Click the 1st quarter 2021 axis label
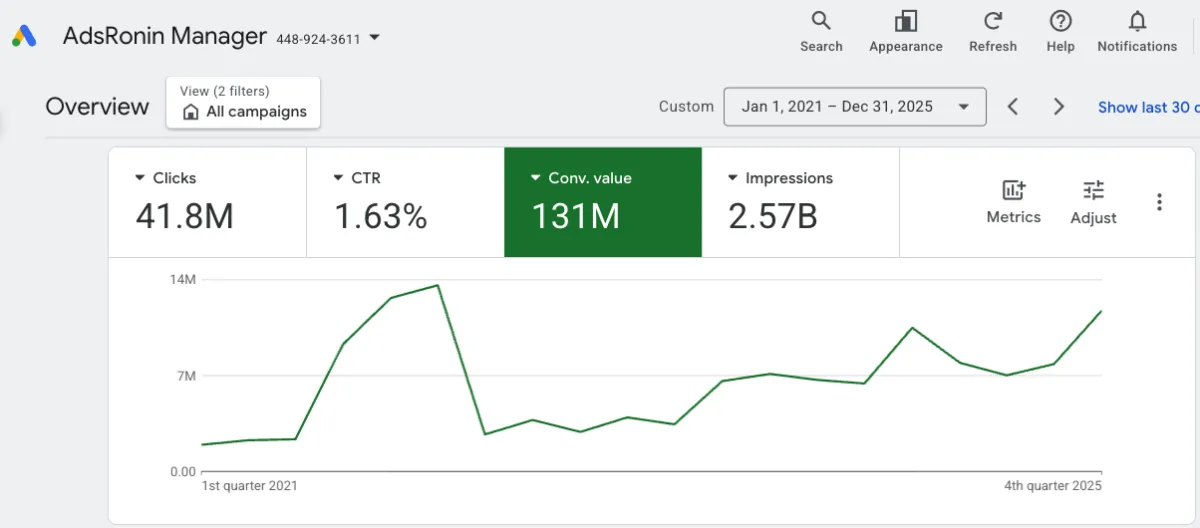1200x528 pixels. 250,486
